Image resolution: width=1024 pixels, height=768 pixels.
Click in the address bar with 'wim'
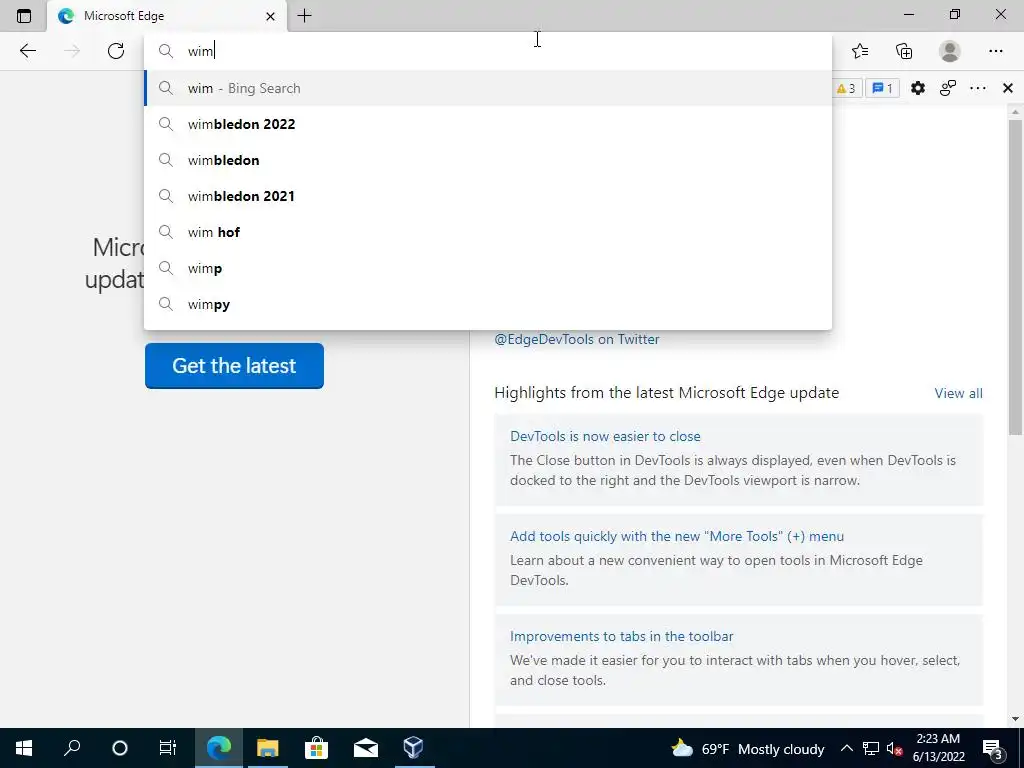click(x=488, y=51)
